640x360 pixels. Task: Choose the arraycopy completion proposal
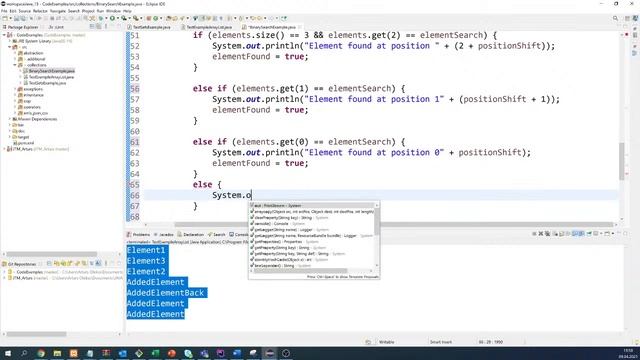click(312, 212)
